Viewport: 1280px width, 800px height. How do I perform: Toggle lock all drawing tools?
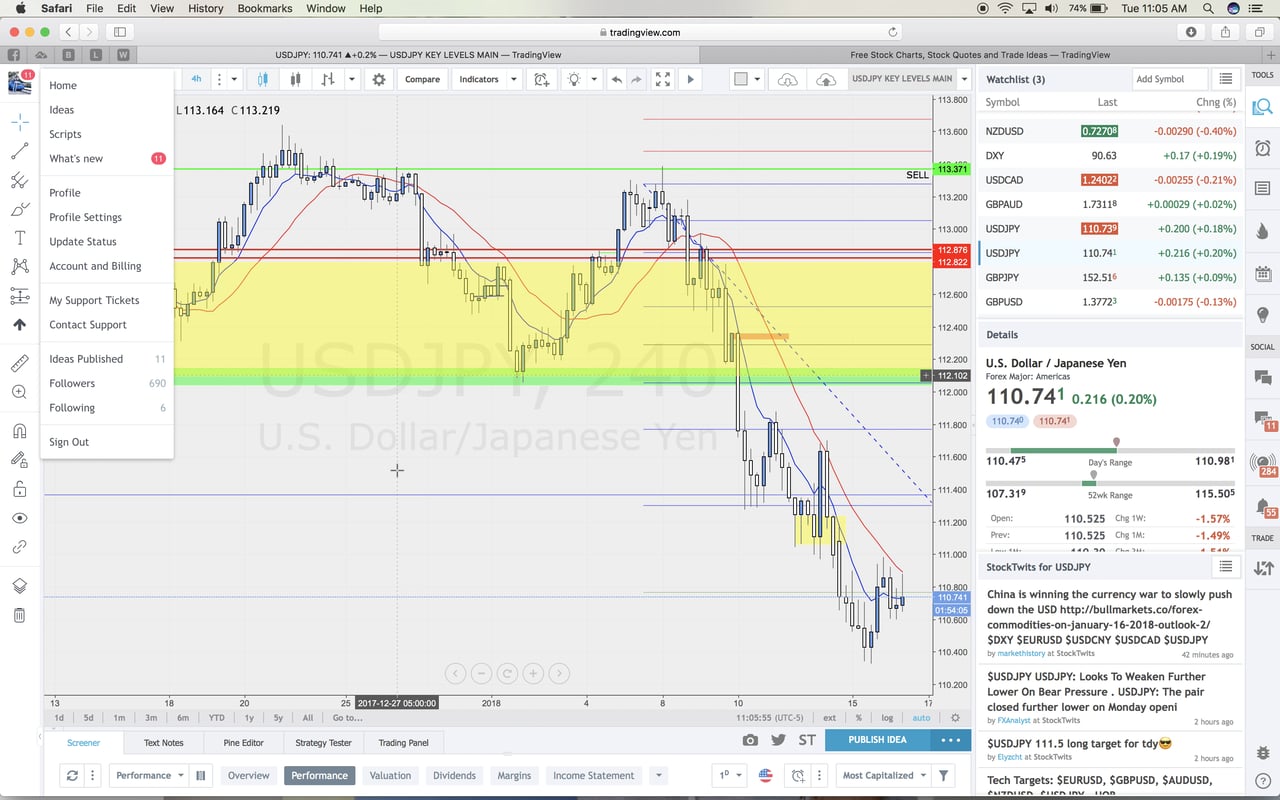(x=19, y=489)
